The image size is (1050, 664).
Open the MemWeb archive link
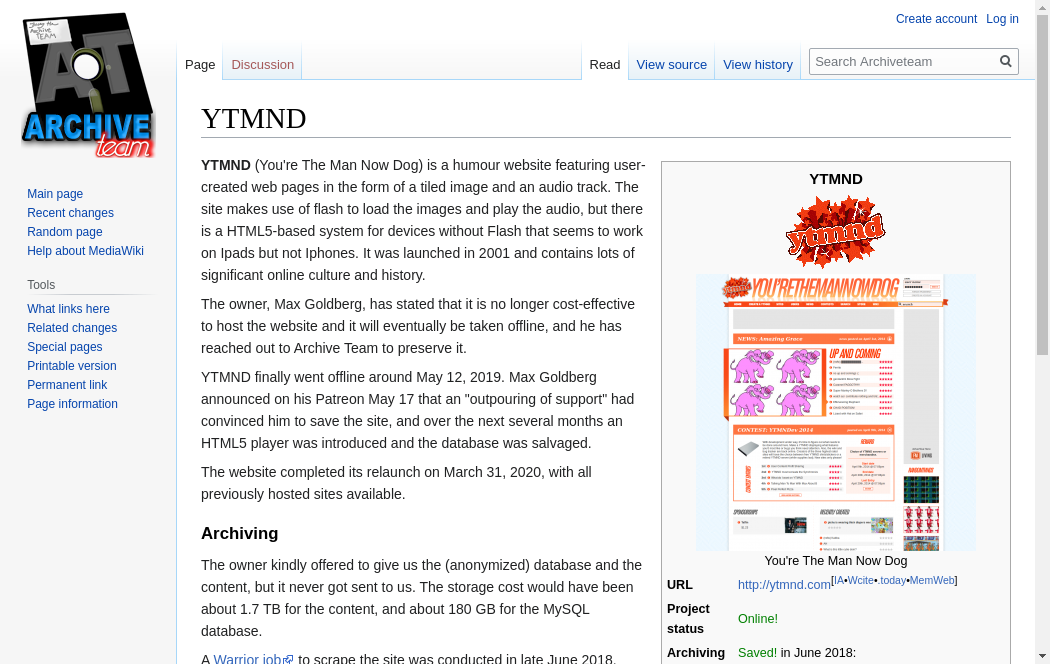tap(931, 580)
